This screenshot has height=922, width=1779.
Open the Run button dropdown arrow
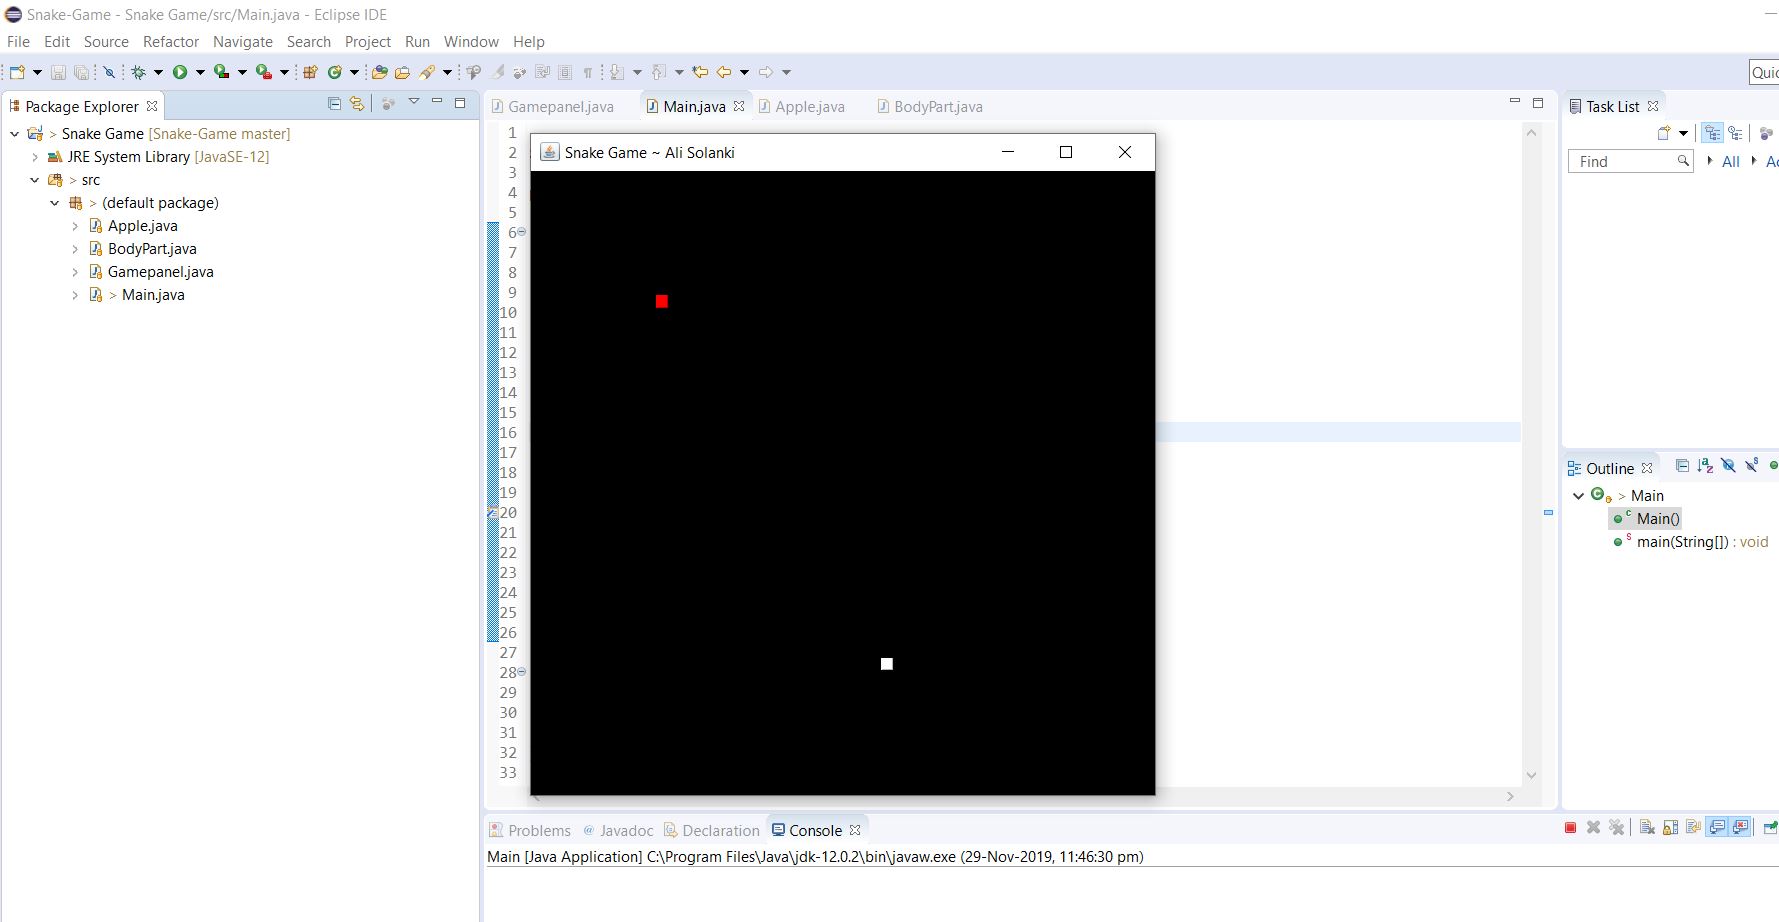(x=200, y=72)
